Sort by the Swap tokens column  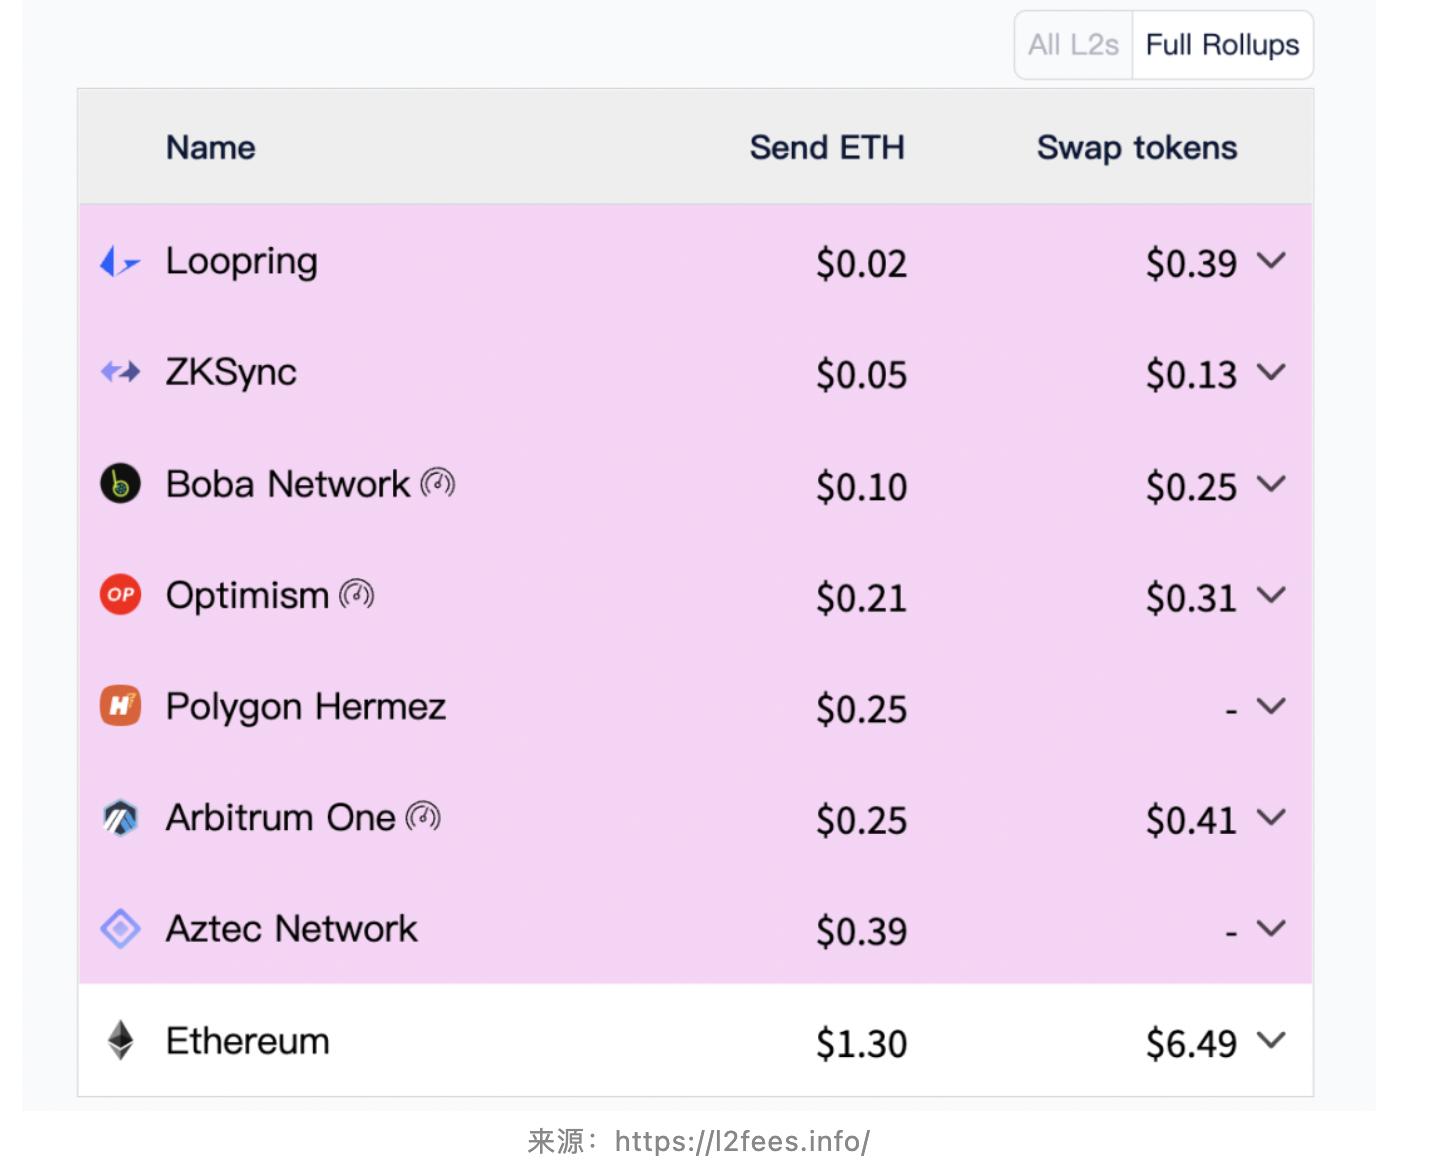1137,148
